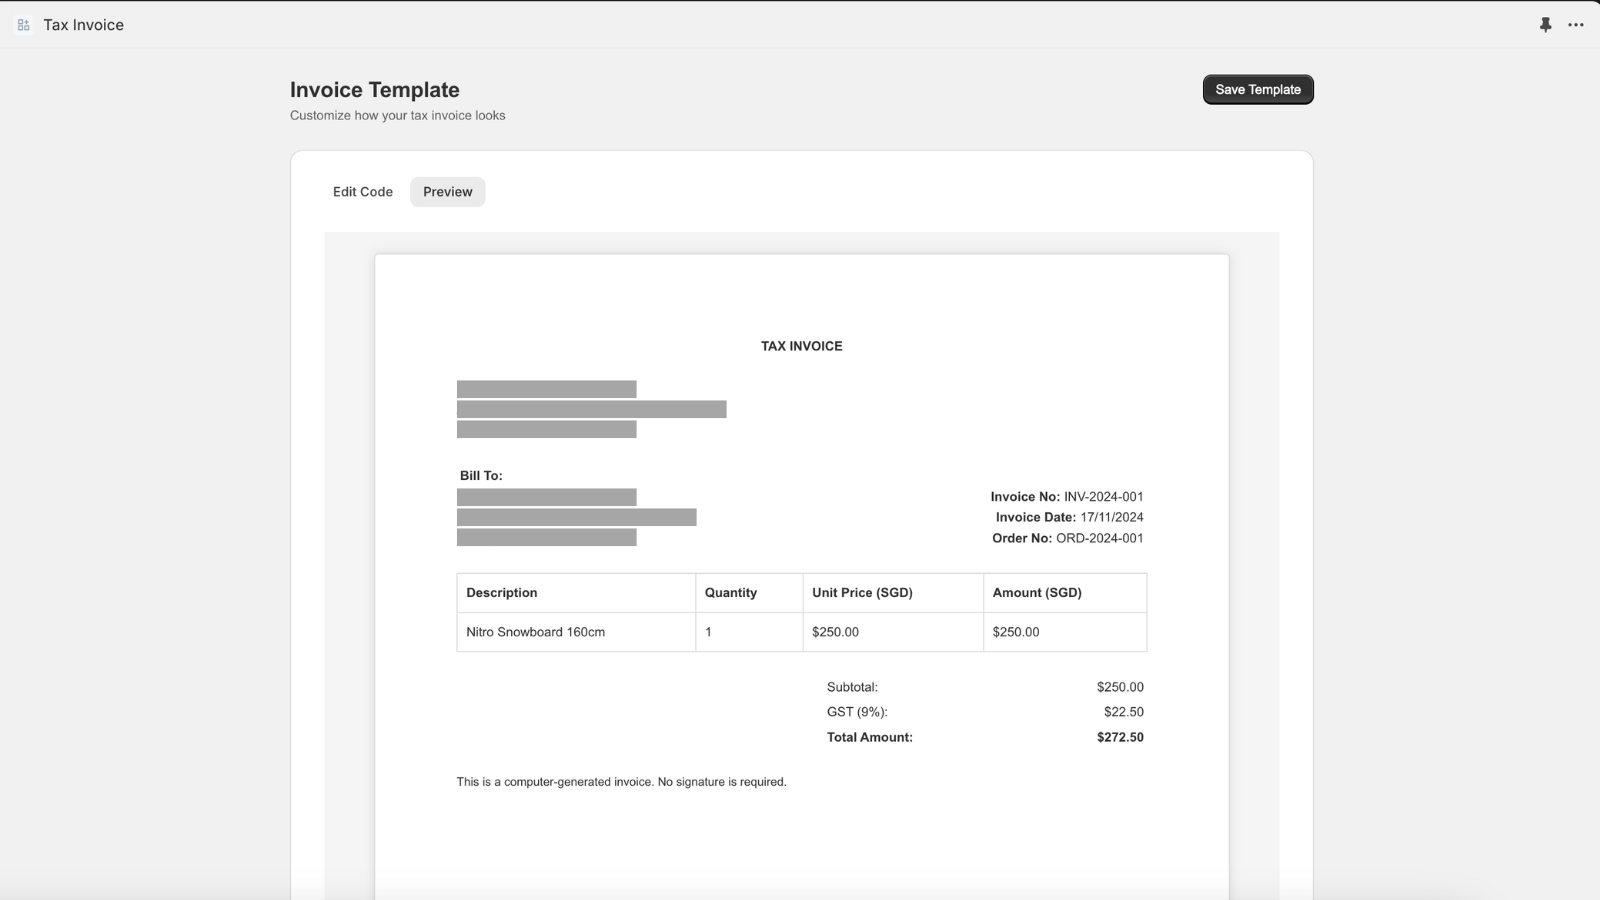Click the first gray company placeholder bar
The image size is (1600, 900).
(547, 388)
